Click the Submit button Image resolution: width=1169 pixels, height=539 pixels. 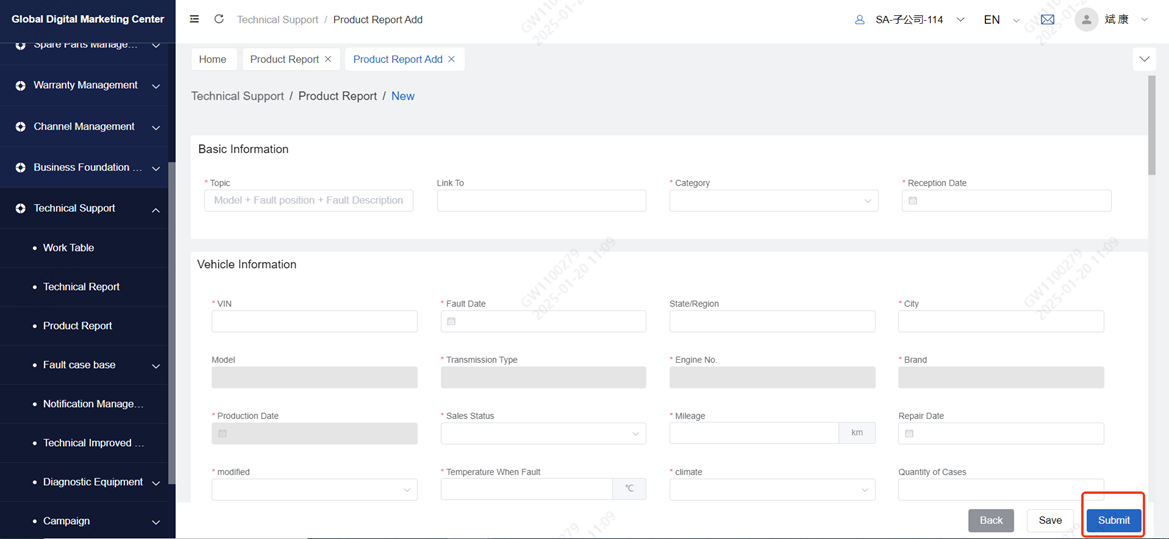coord(1113,520)
